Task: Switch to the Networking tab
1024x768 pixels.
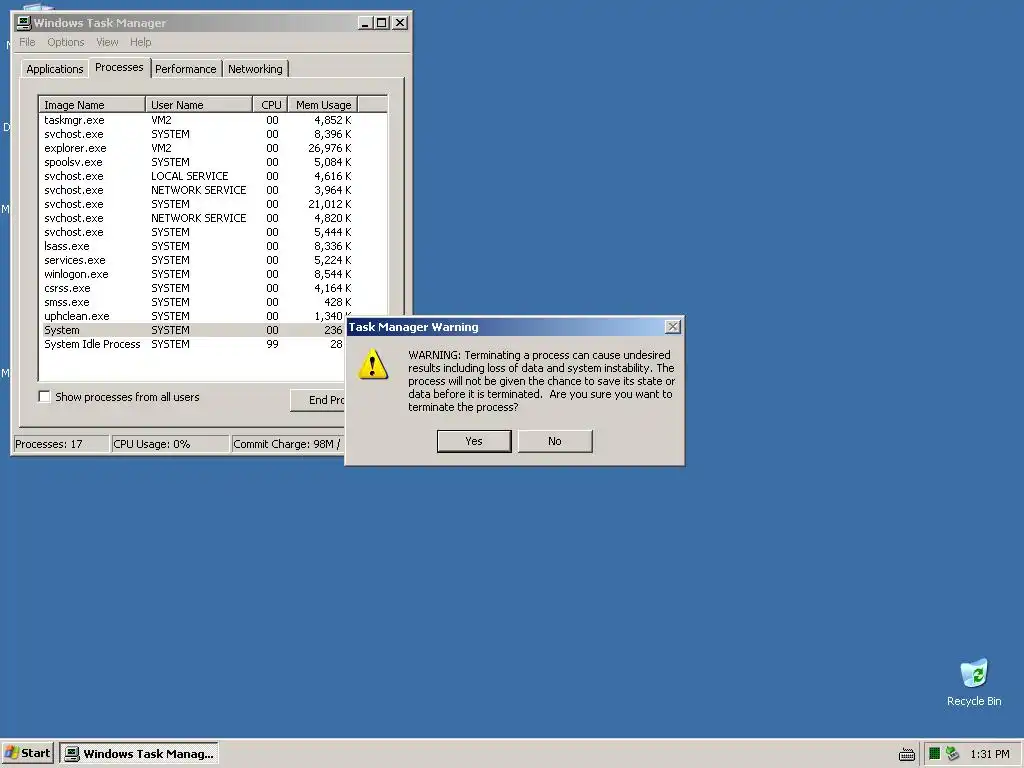Action: coord(255,69)
